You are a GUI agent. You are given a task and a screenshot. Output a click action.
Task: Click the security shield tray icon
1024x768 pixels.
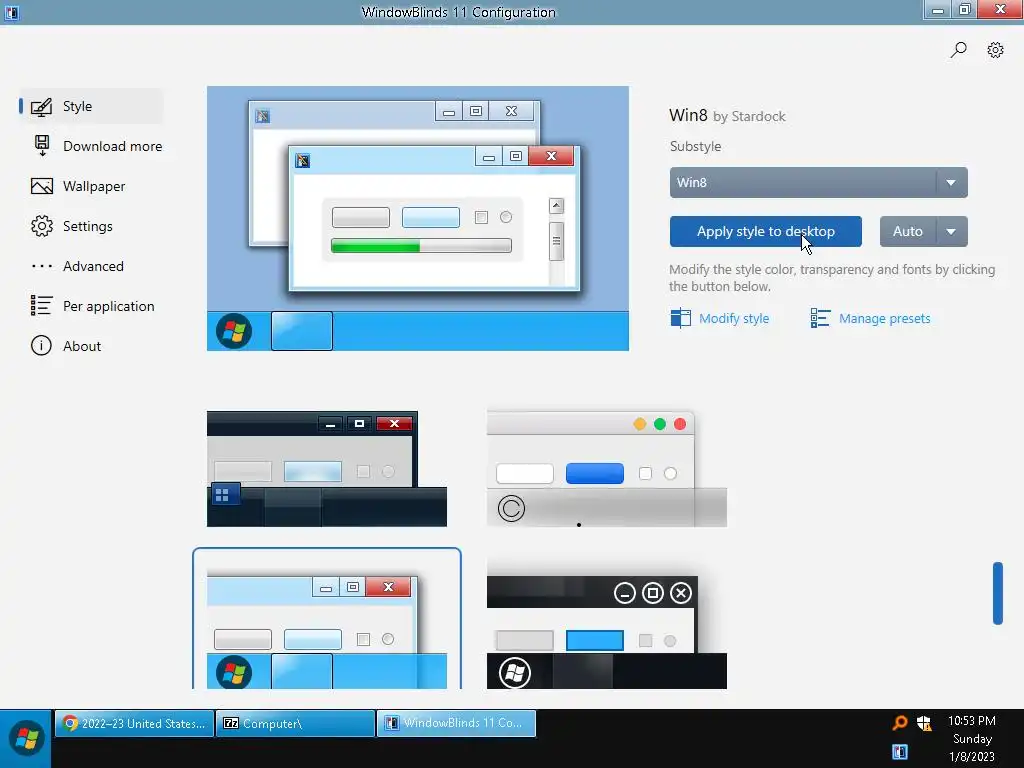pyautogui.click(x=924, y=723)
